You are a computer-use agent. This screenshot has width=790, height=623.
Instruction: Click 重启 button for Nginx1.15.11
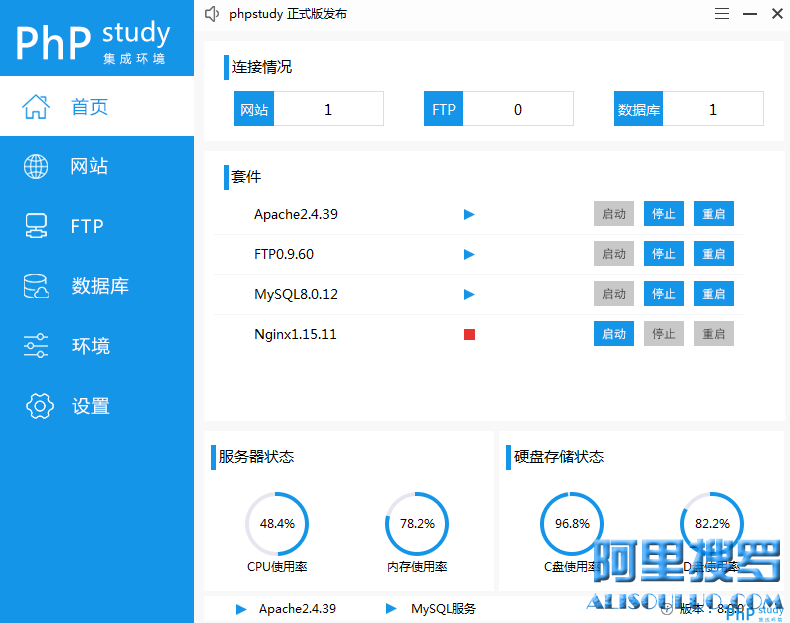(x=713, y=333)
